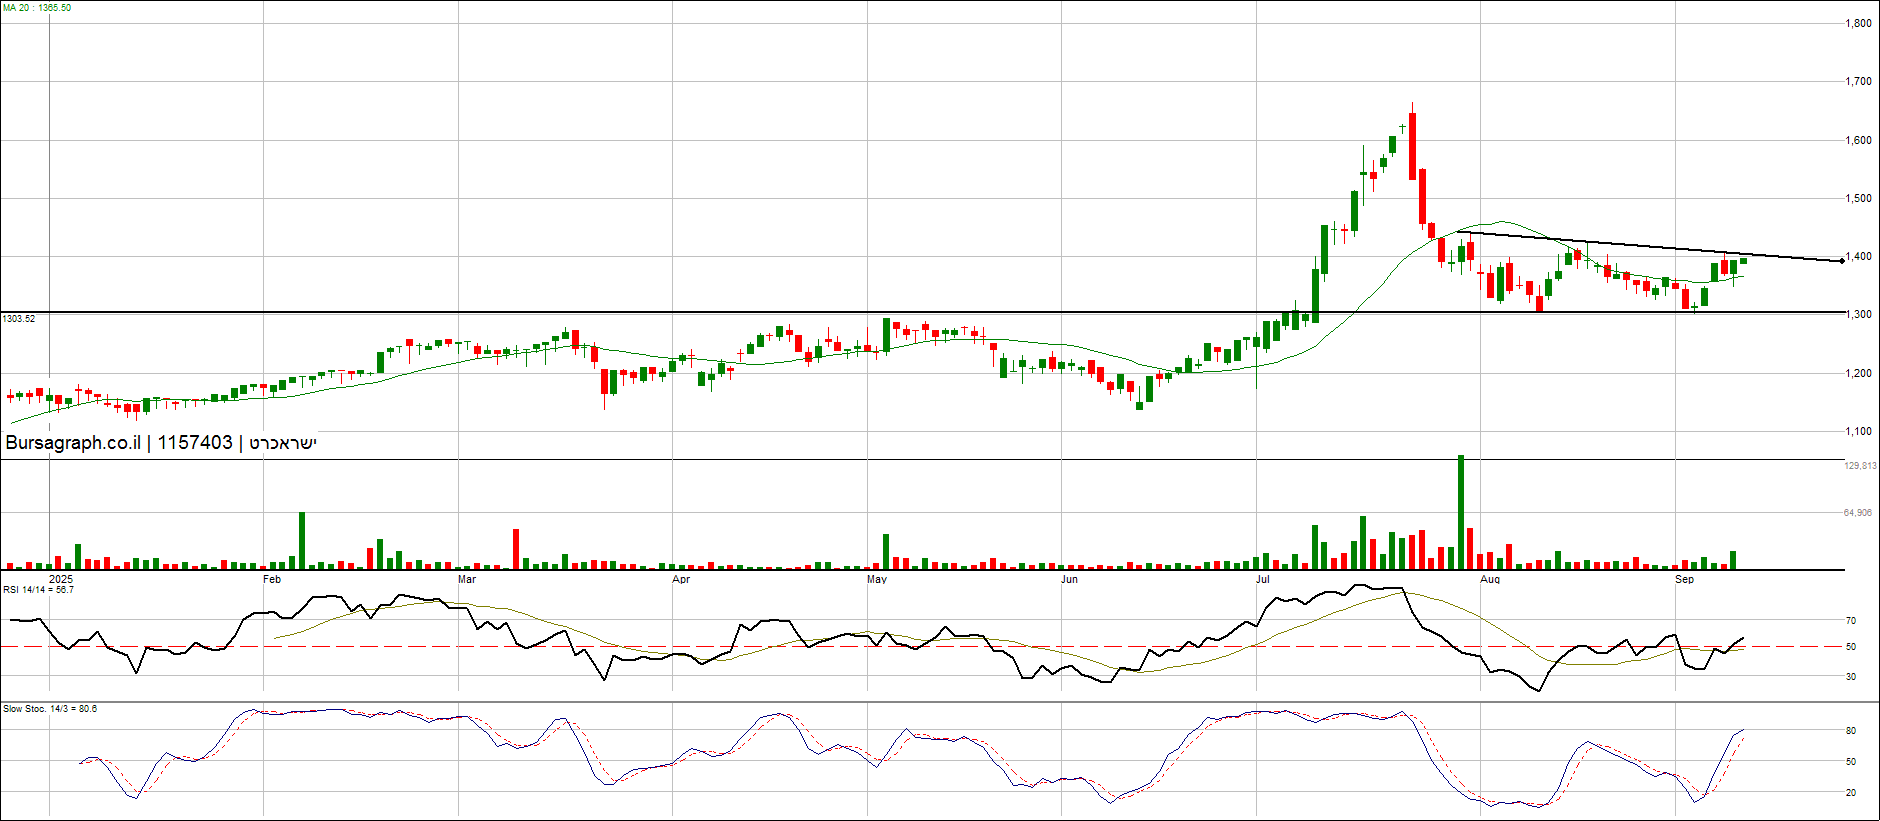The image size is (1880, 821).
Task: Click the MA 20 indicator value label
Action: tap(37, 8)
